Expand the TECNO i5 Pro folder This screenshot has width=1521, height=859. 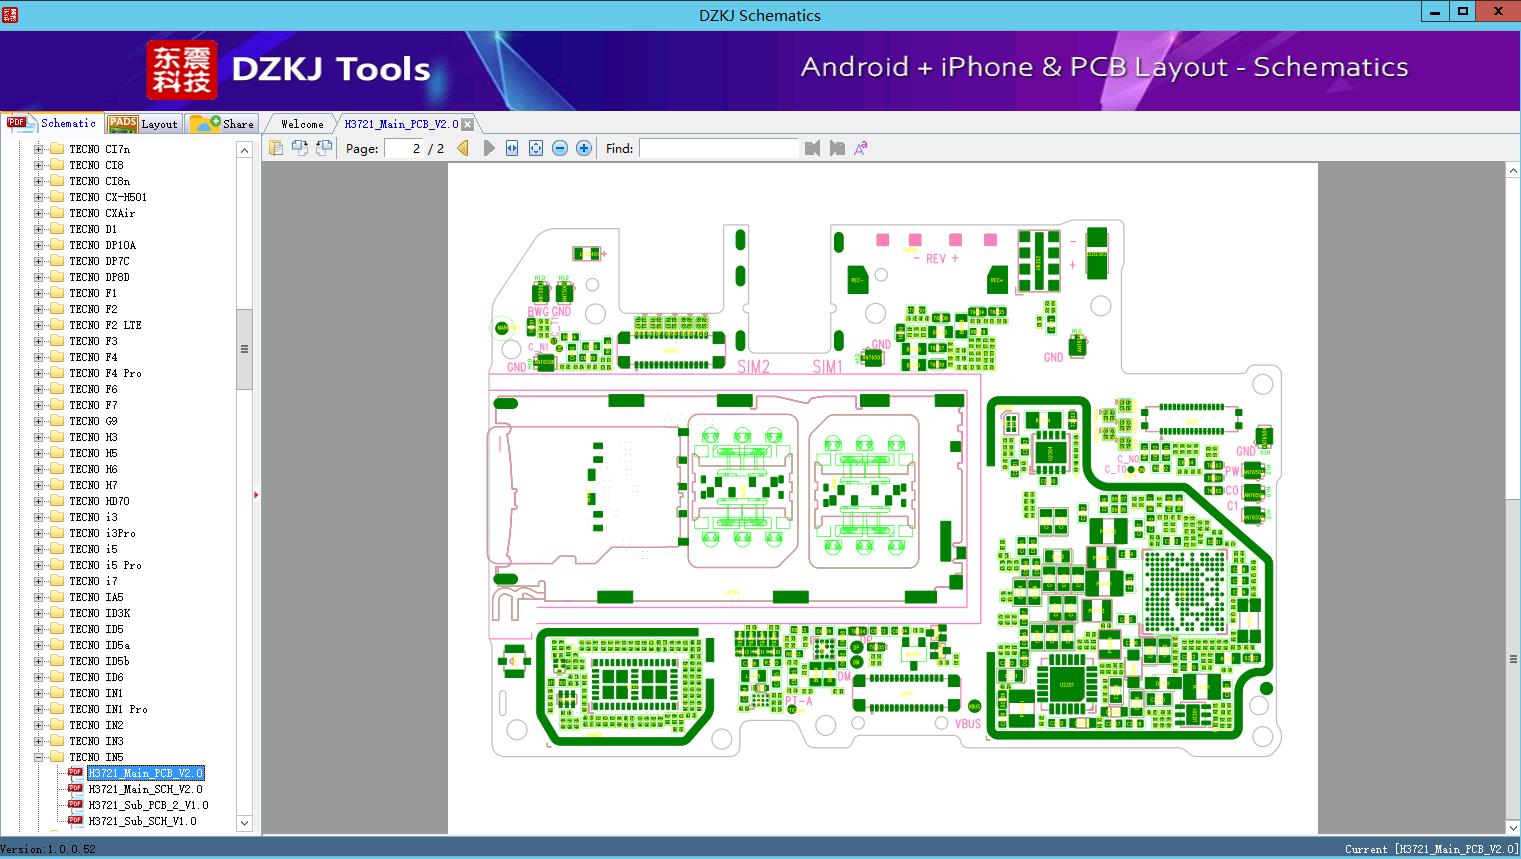tap(38, 565)
